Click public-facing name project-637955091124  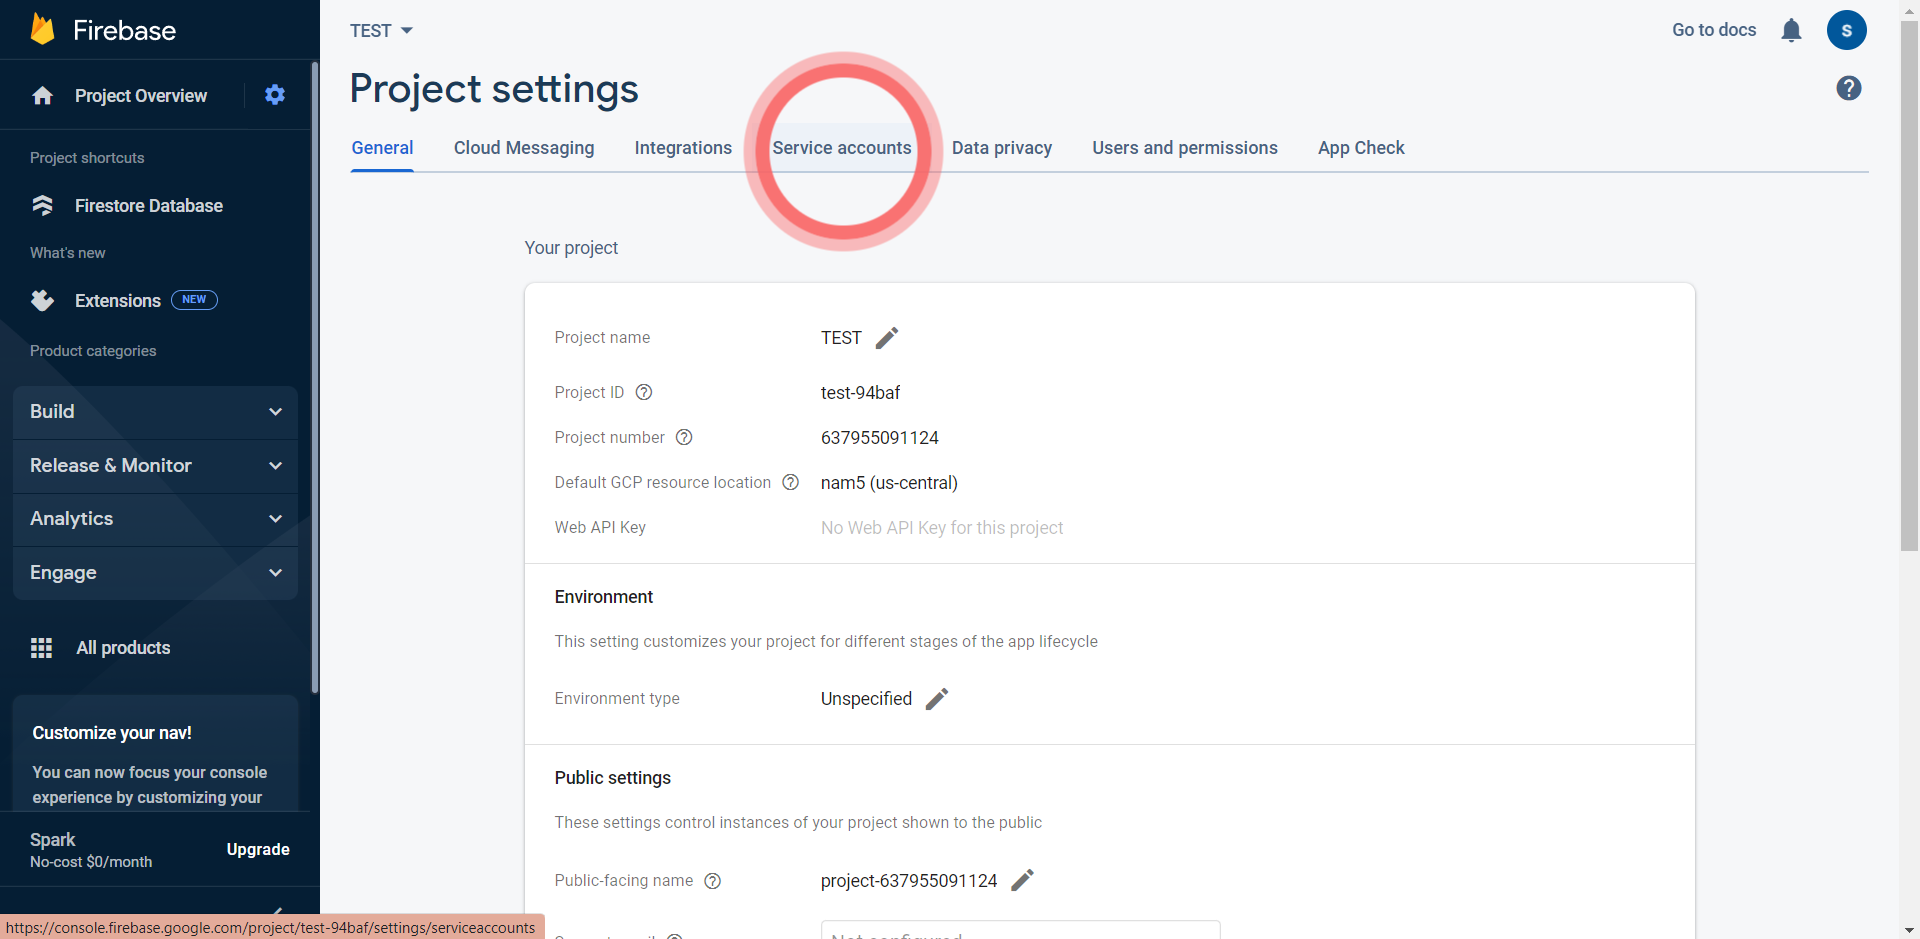[x=909, y=881]
